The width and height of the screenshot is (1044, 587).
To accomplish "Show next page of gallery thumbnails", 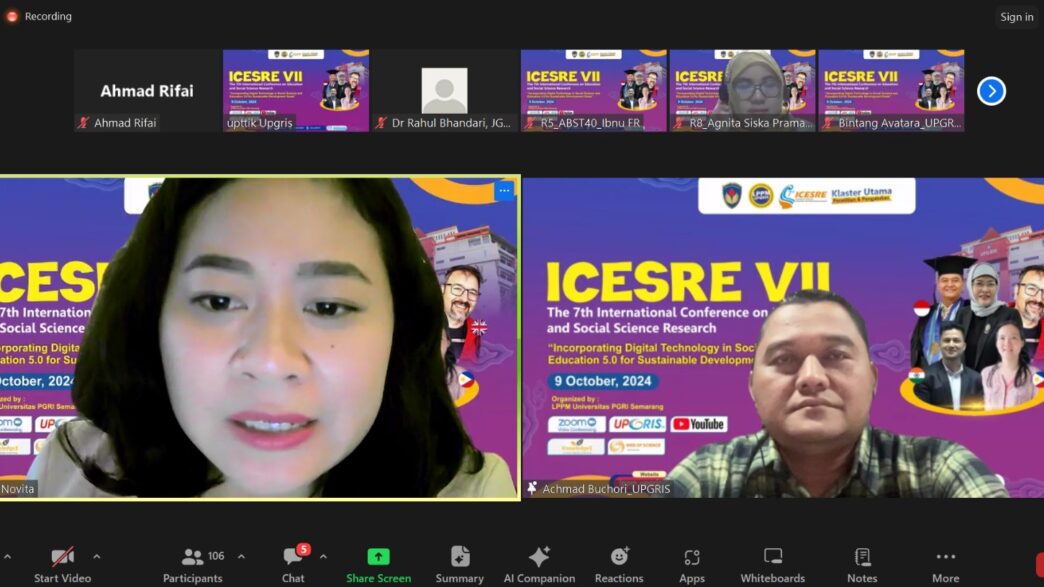I will point(991,91).
